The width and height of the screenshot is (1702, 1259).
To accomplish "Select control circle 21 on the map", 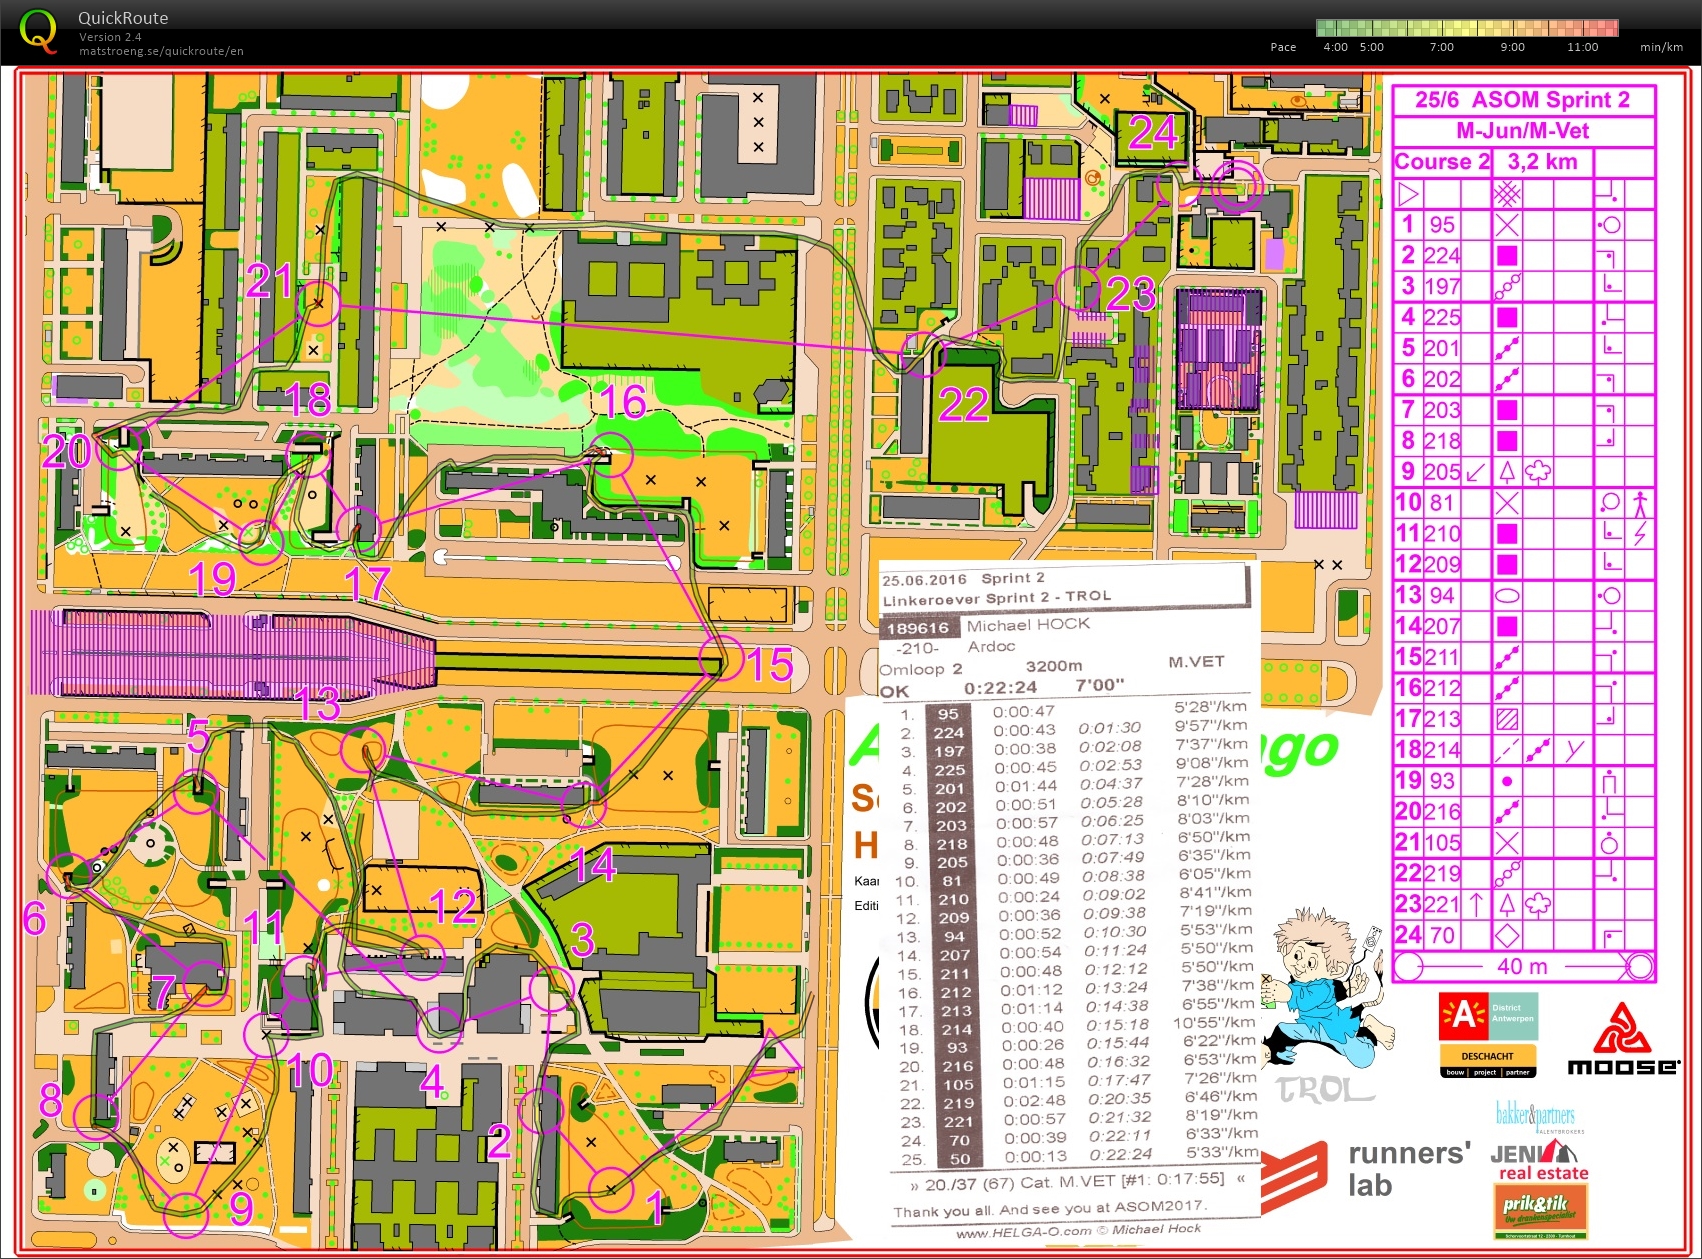I will click(318, 301).
